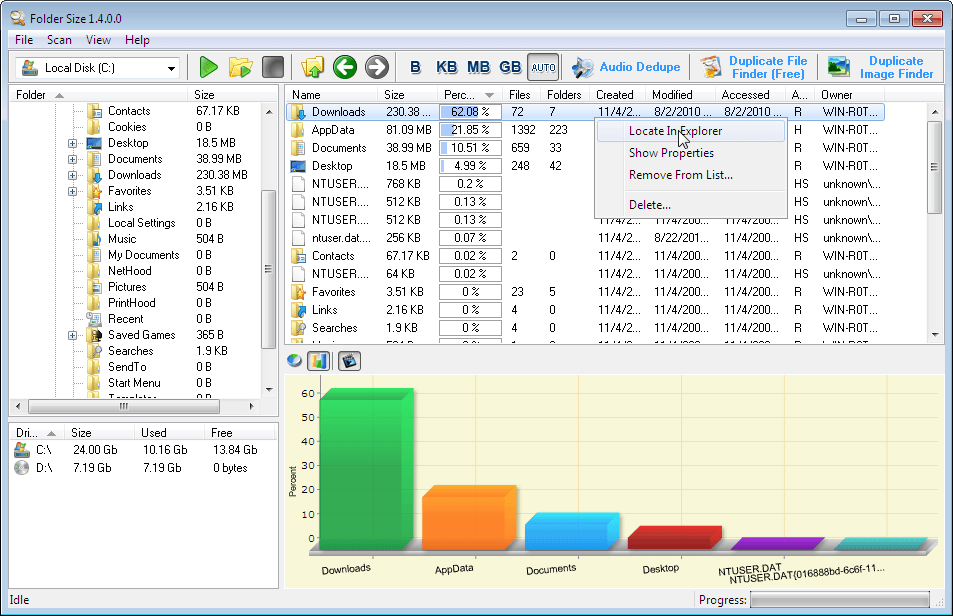Switch size display to KB units
Image resolution: width=953 pixels, height=616 pixels.
pos(446,67)
